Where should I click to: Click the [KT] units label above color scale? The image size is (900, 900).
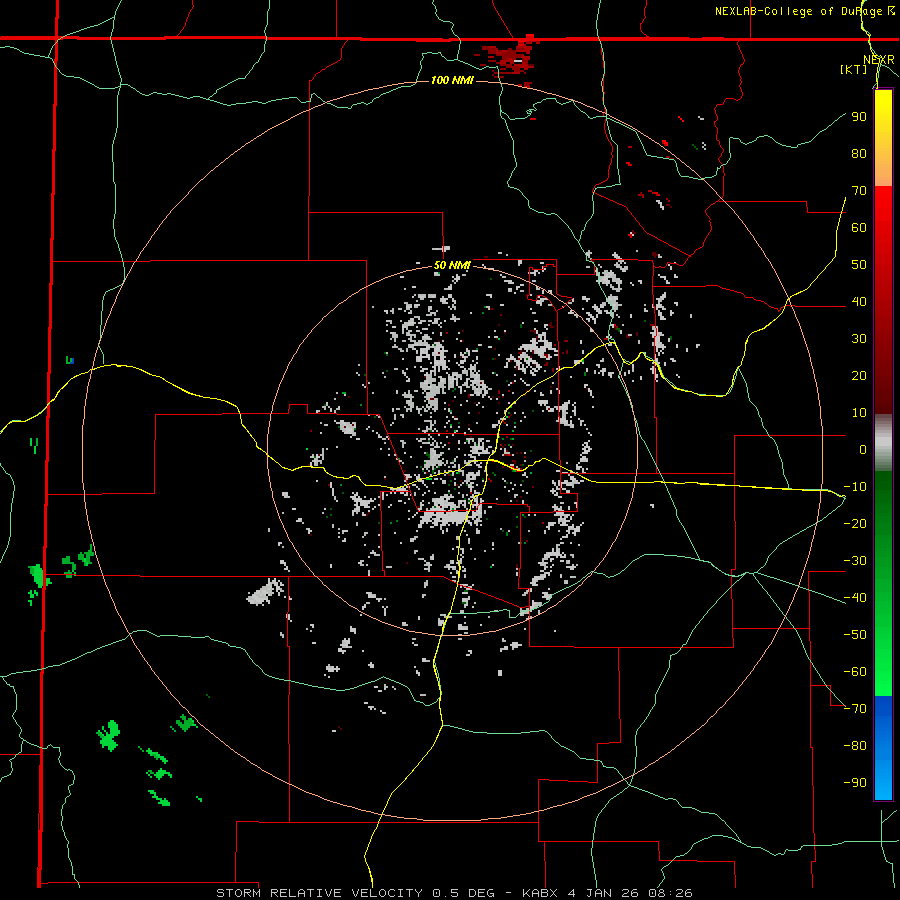tap(854, 69)
